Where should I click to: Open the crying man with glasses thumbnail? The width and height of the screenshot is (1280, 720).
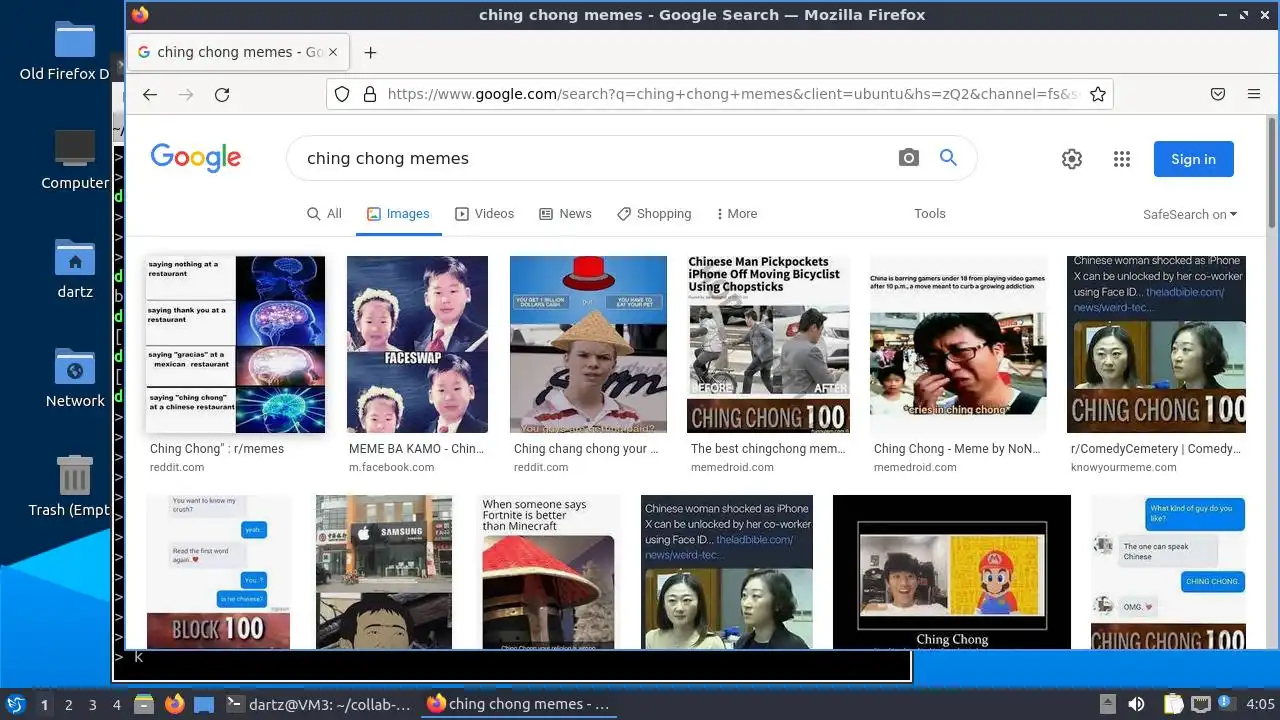point(958,344)
